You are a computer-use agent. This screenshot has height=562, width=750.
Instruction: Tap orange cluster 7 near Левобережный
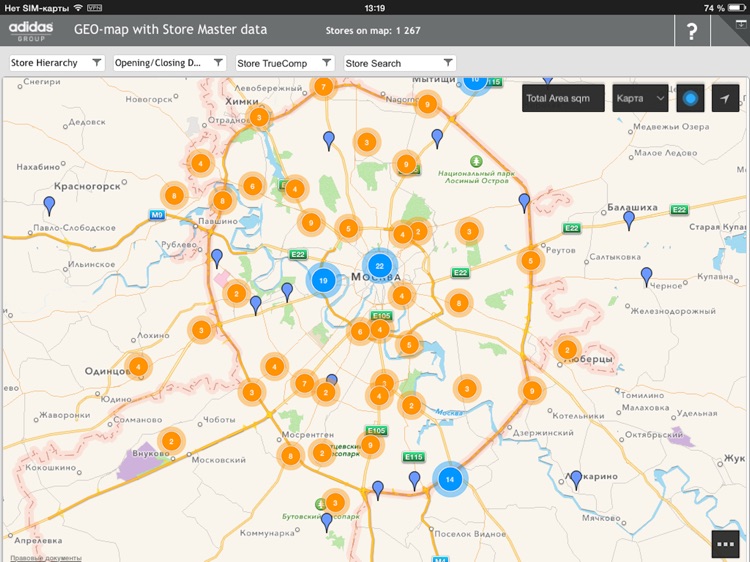tap(323, 87)
